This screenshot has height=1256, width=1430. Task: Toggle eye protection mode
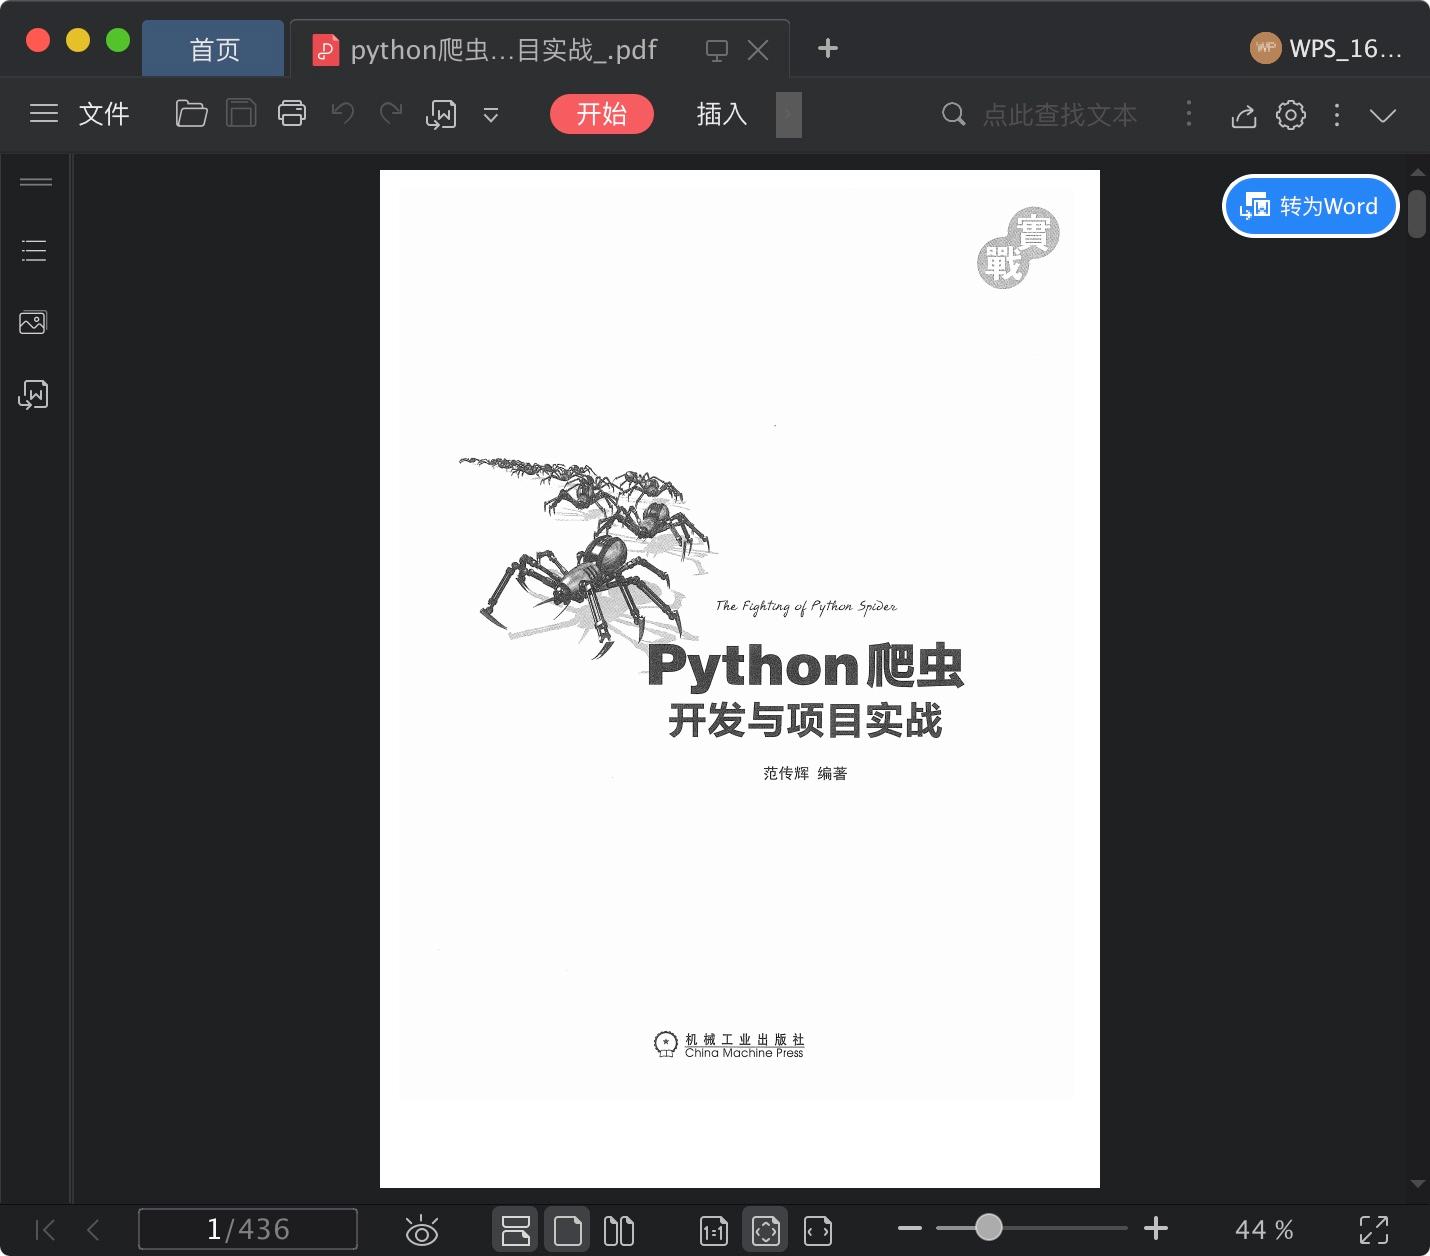(x=422, y=1230)
